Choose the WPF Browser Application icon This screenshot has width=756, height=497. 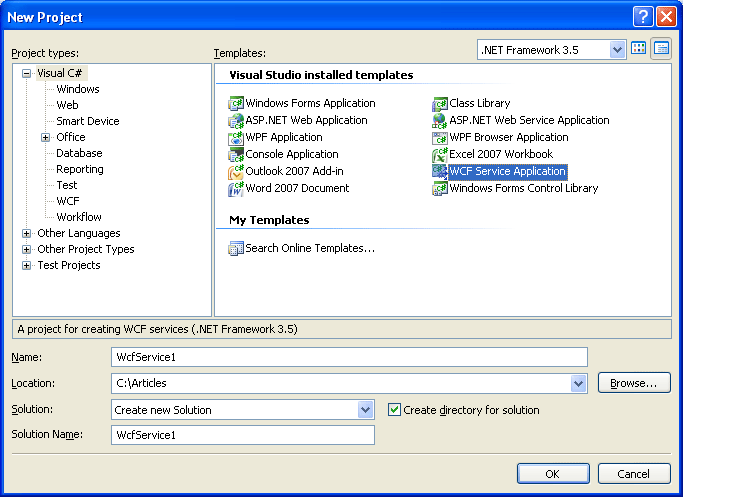[x=440, y=137]
